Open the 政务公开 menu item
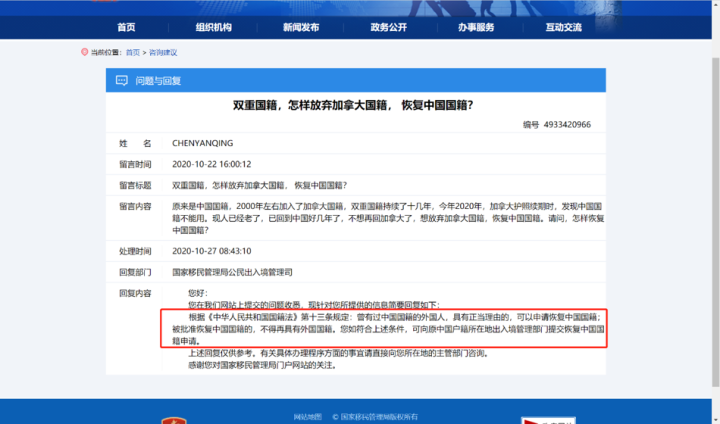The height and width of the screenshot is (424, 720). click(388, 28)
